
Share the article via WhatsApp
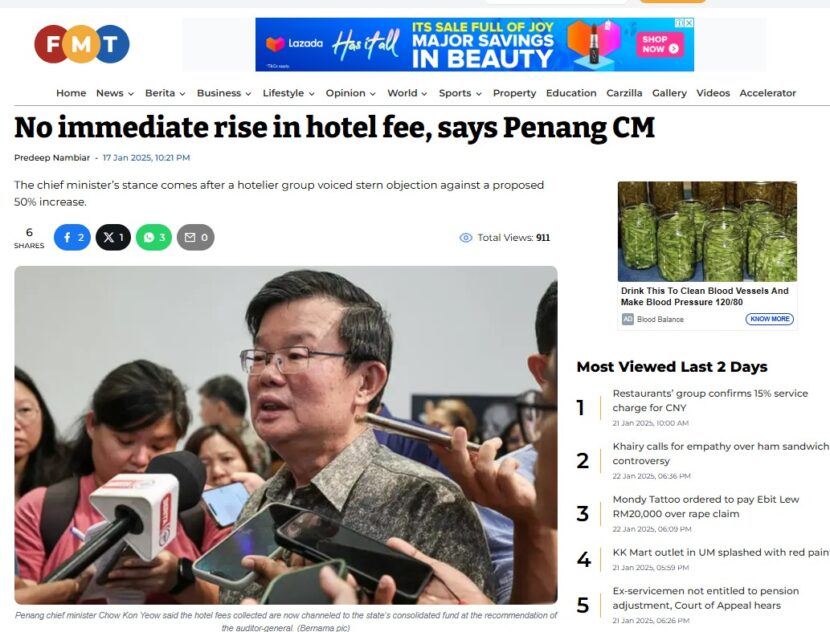tap(154, 237)
